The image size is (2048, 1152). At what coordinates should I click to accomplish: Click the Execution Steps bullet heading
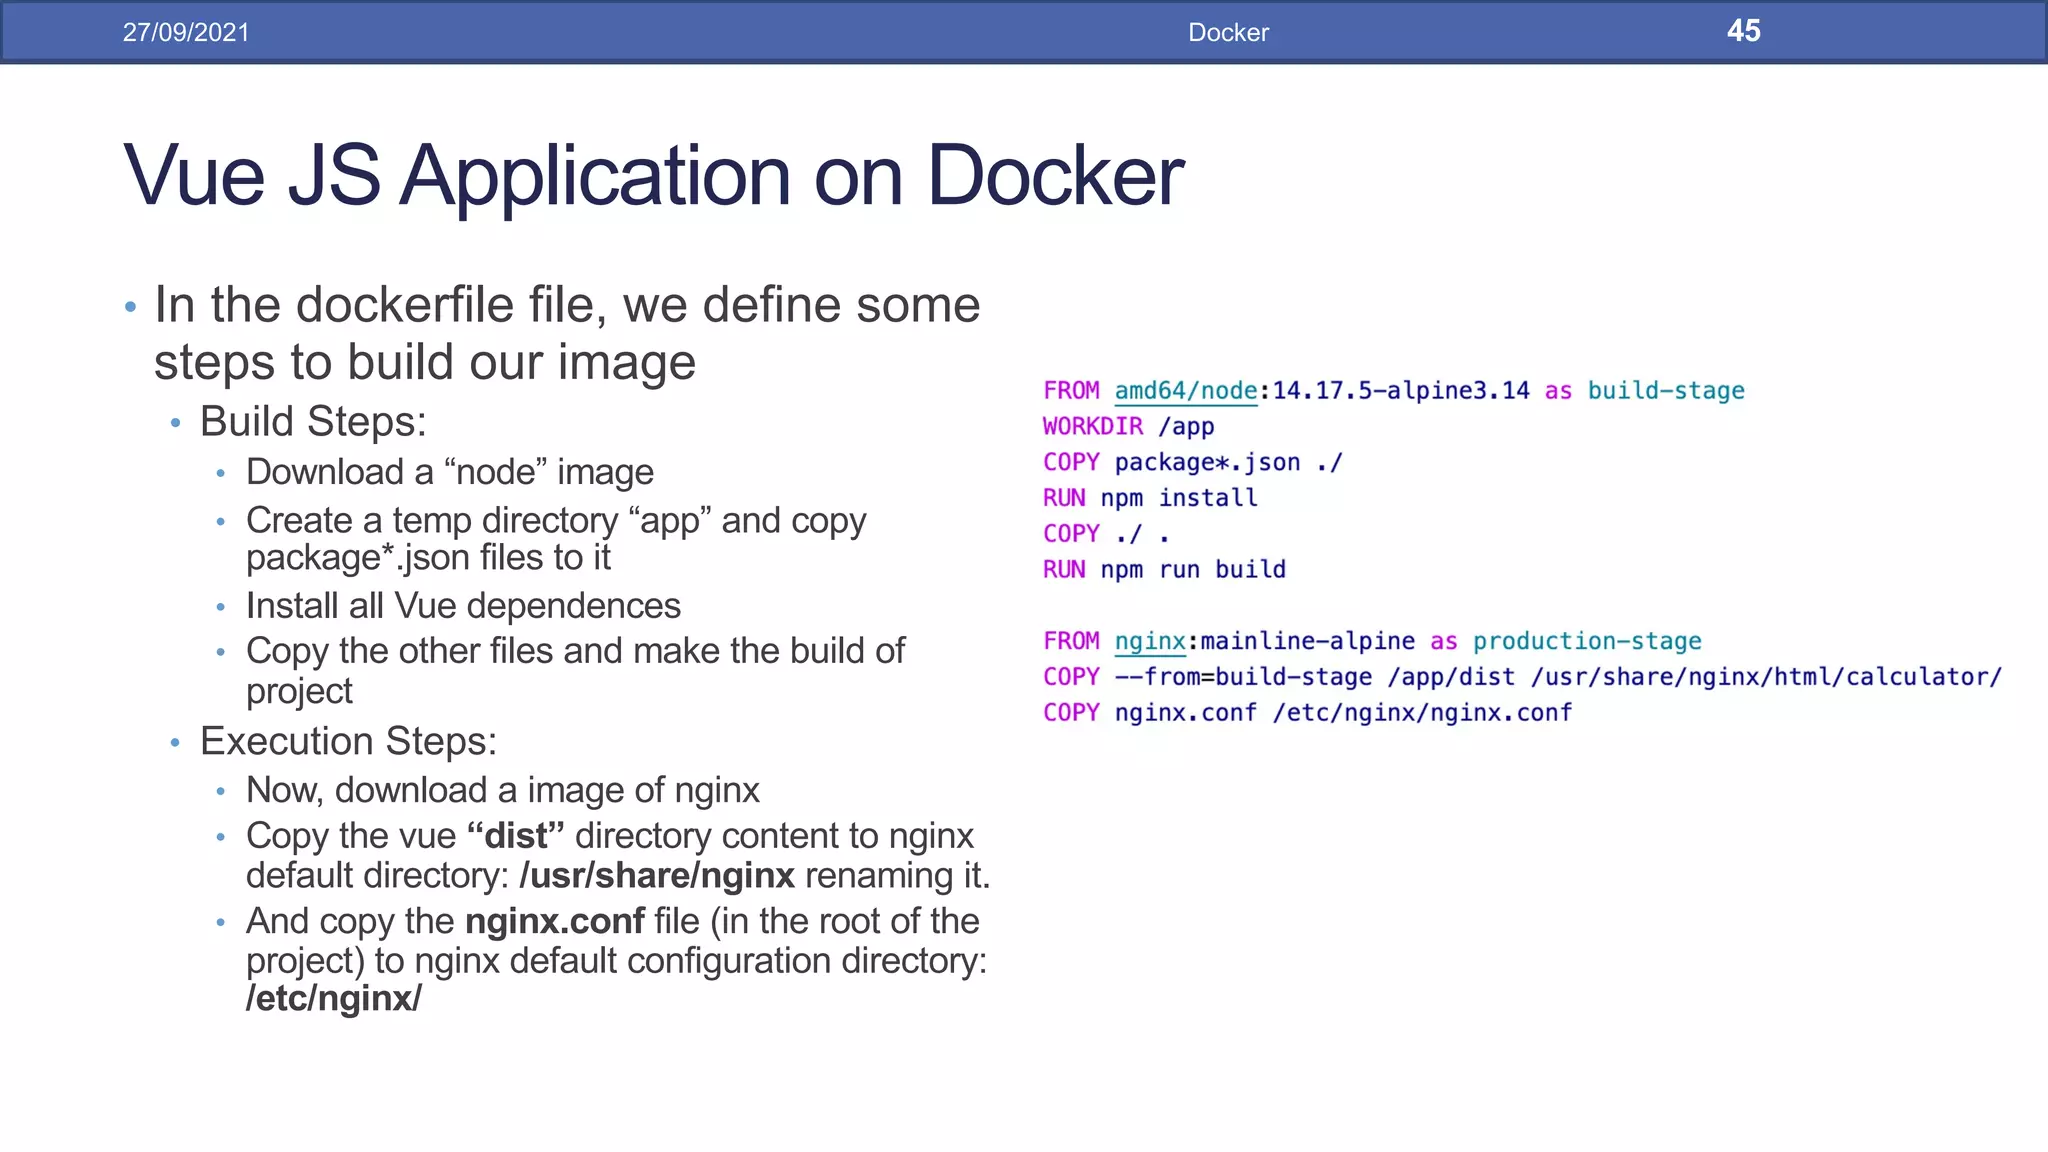click(348, 741)
